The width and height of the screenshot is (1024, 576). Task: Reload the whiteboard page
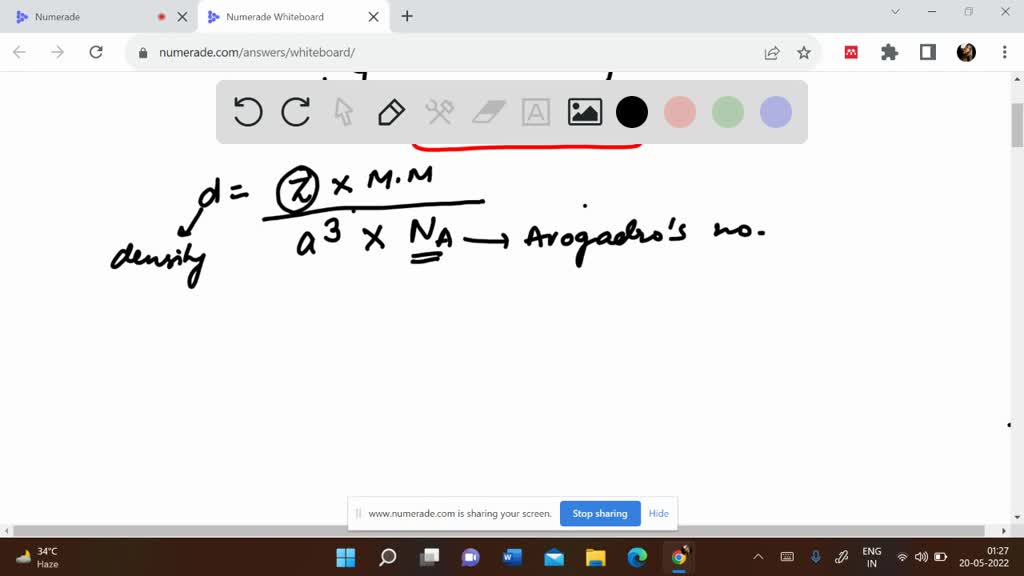[96, 53]
